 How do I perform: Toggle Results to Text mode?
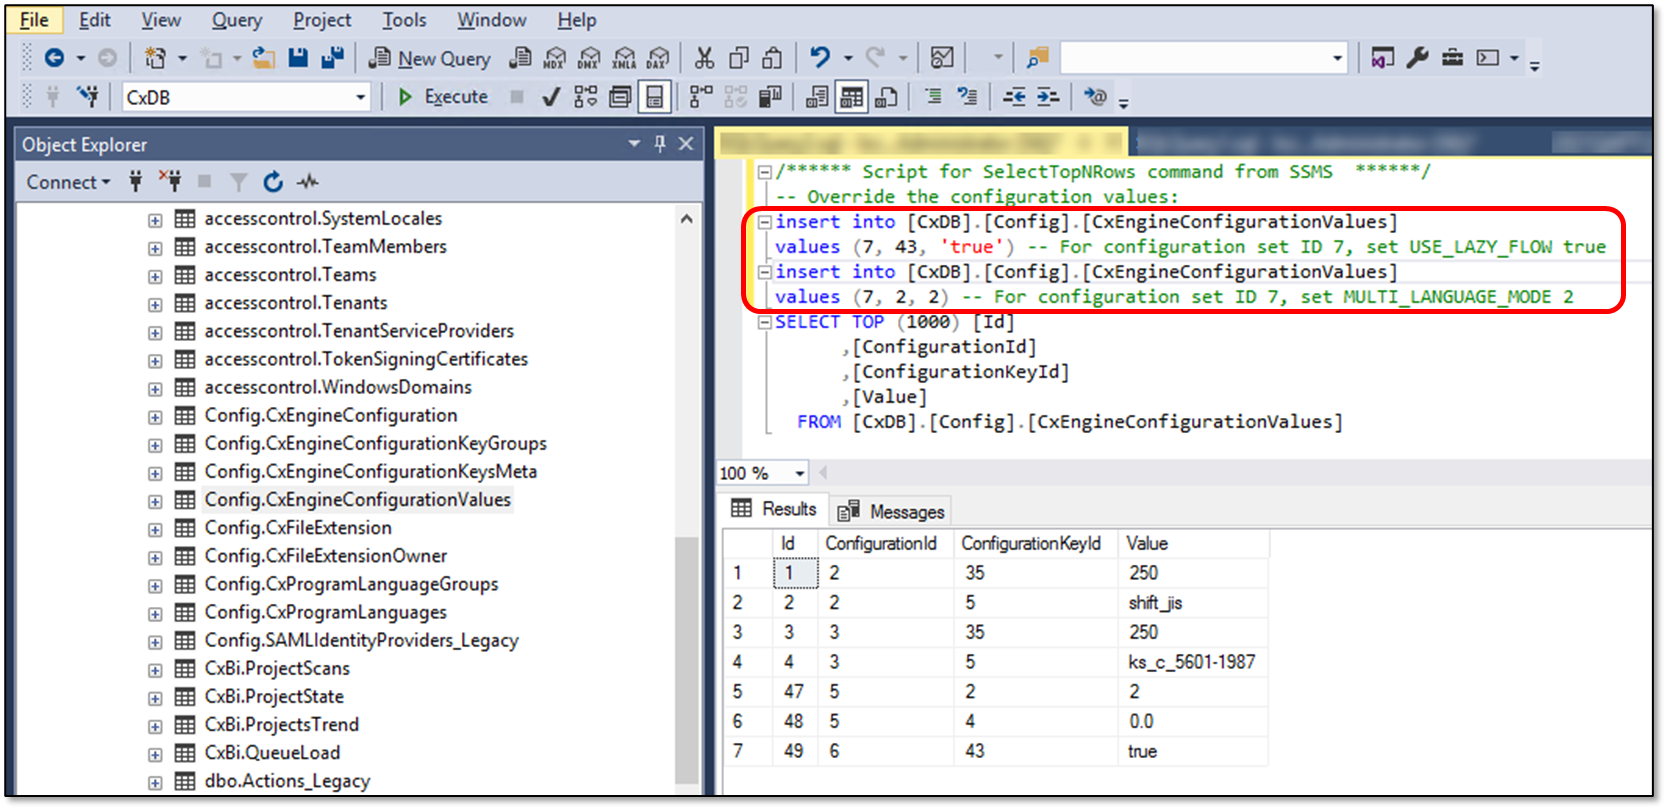[x=817, y=97]
